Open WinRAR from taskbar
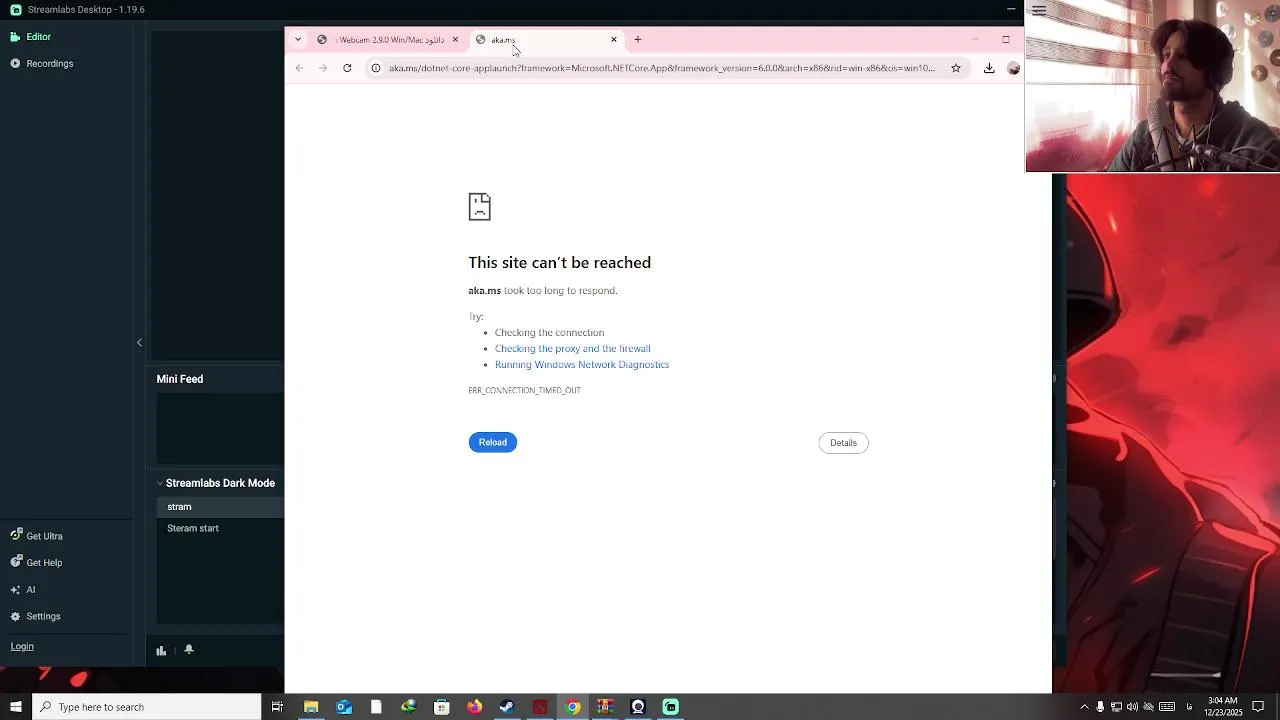 tap(605, 707)
